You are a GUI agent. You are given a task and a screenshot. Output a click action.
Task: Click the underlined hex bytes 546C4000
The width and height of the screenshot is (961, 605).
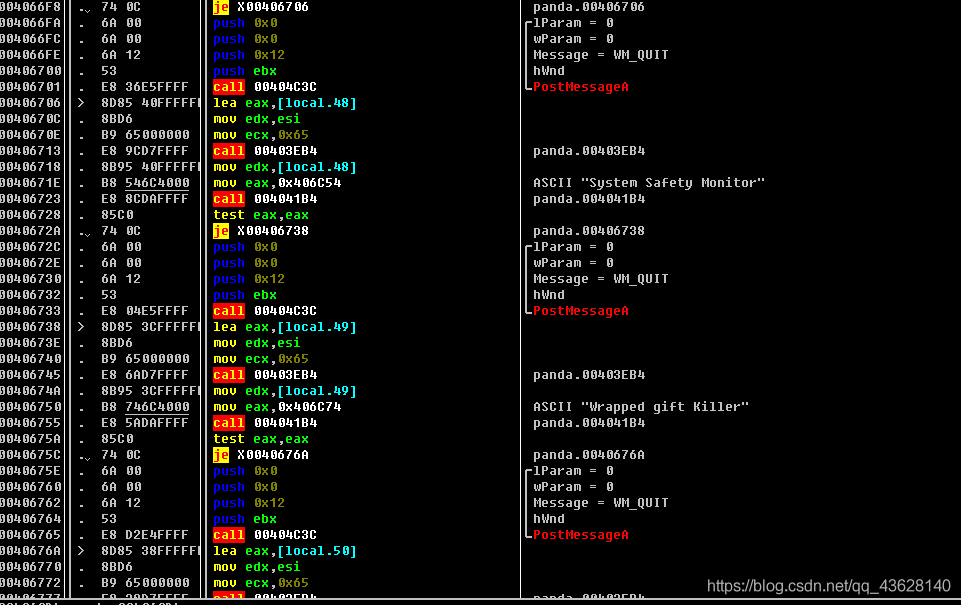click(157, 183)
